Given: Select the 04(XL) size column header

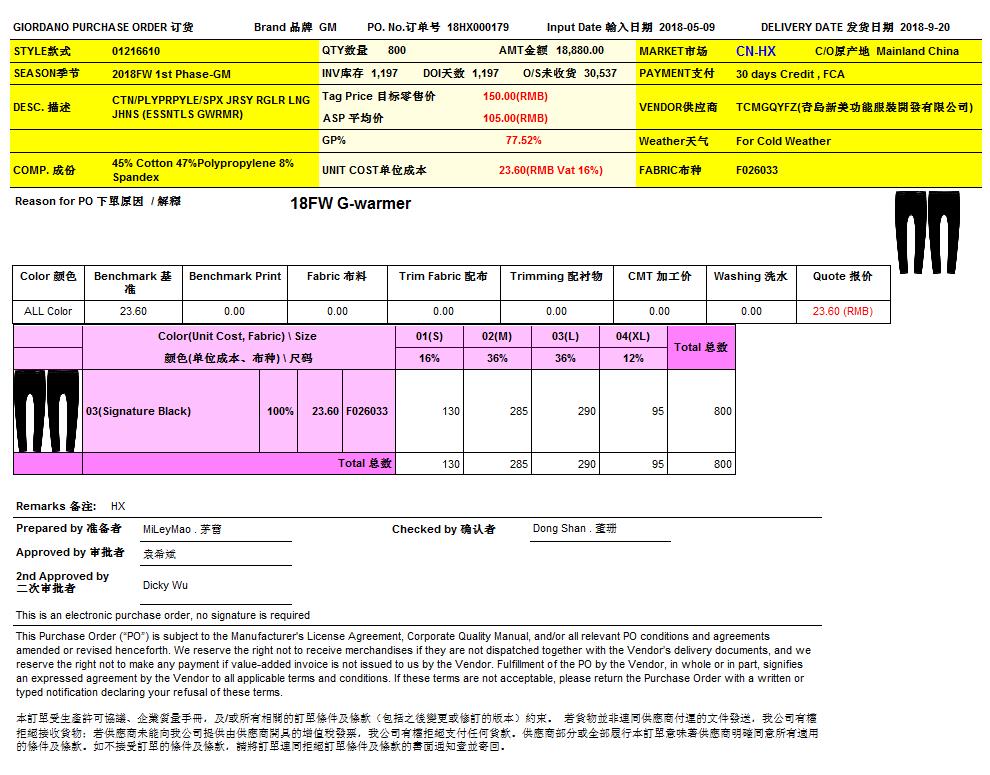Looking at the screenshot, I should click(633, 336).
